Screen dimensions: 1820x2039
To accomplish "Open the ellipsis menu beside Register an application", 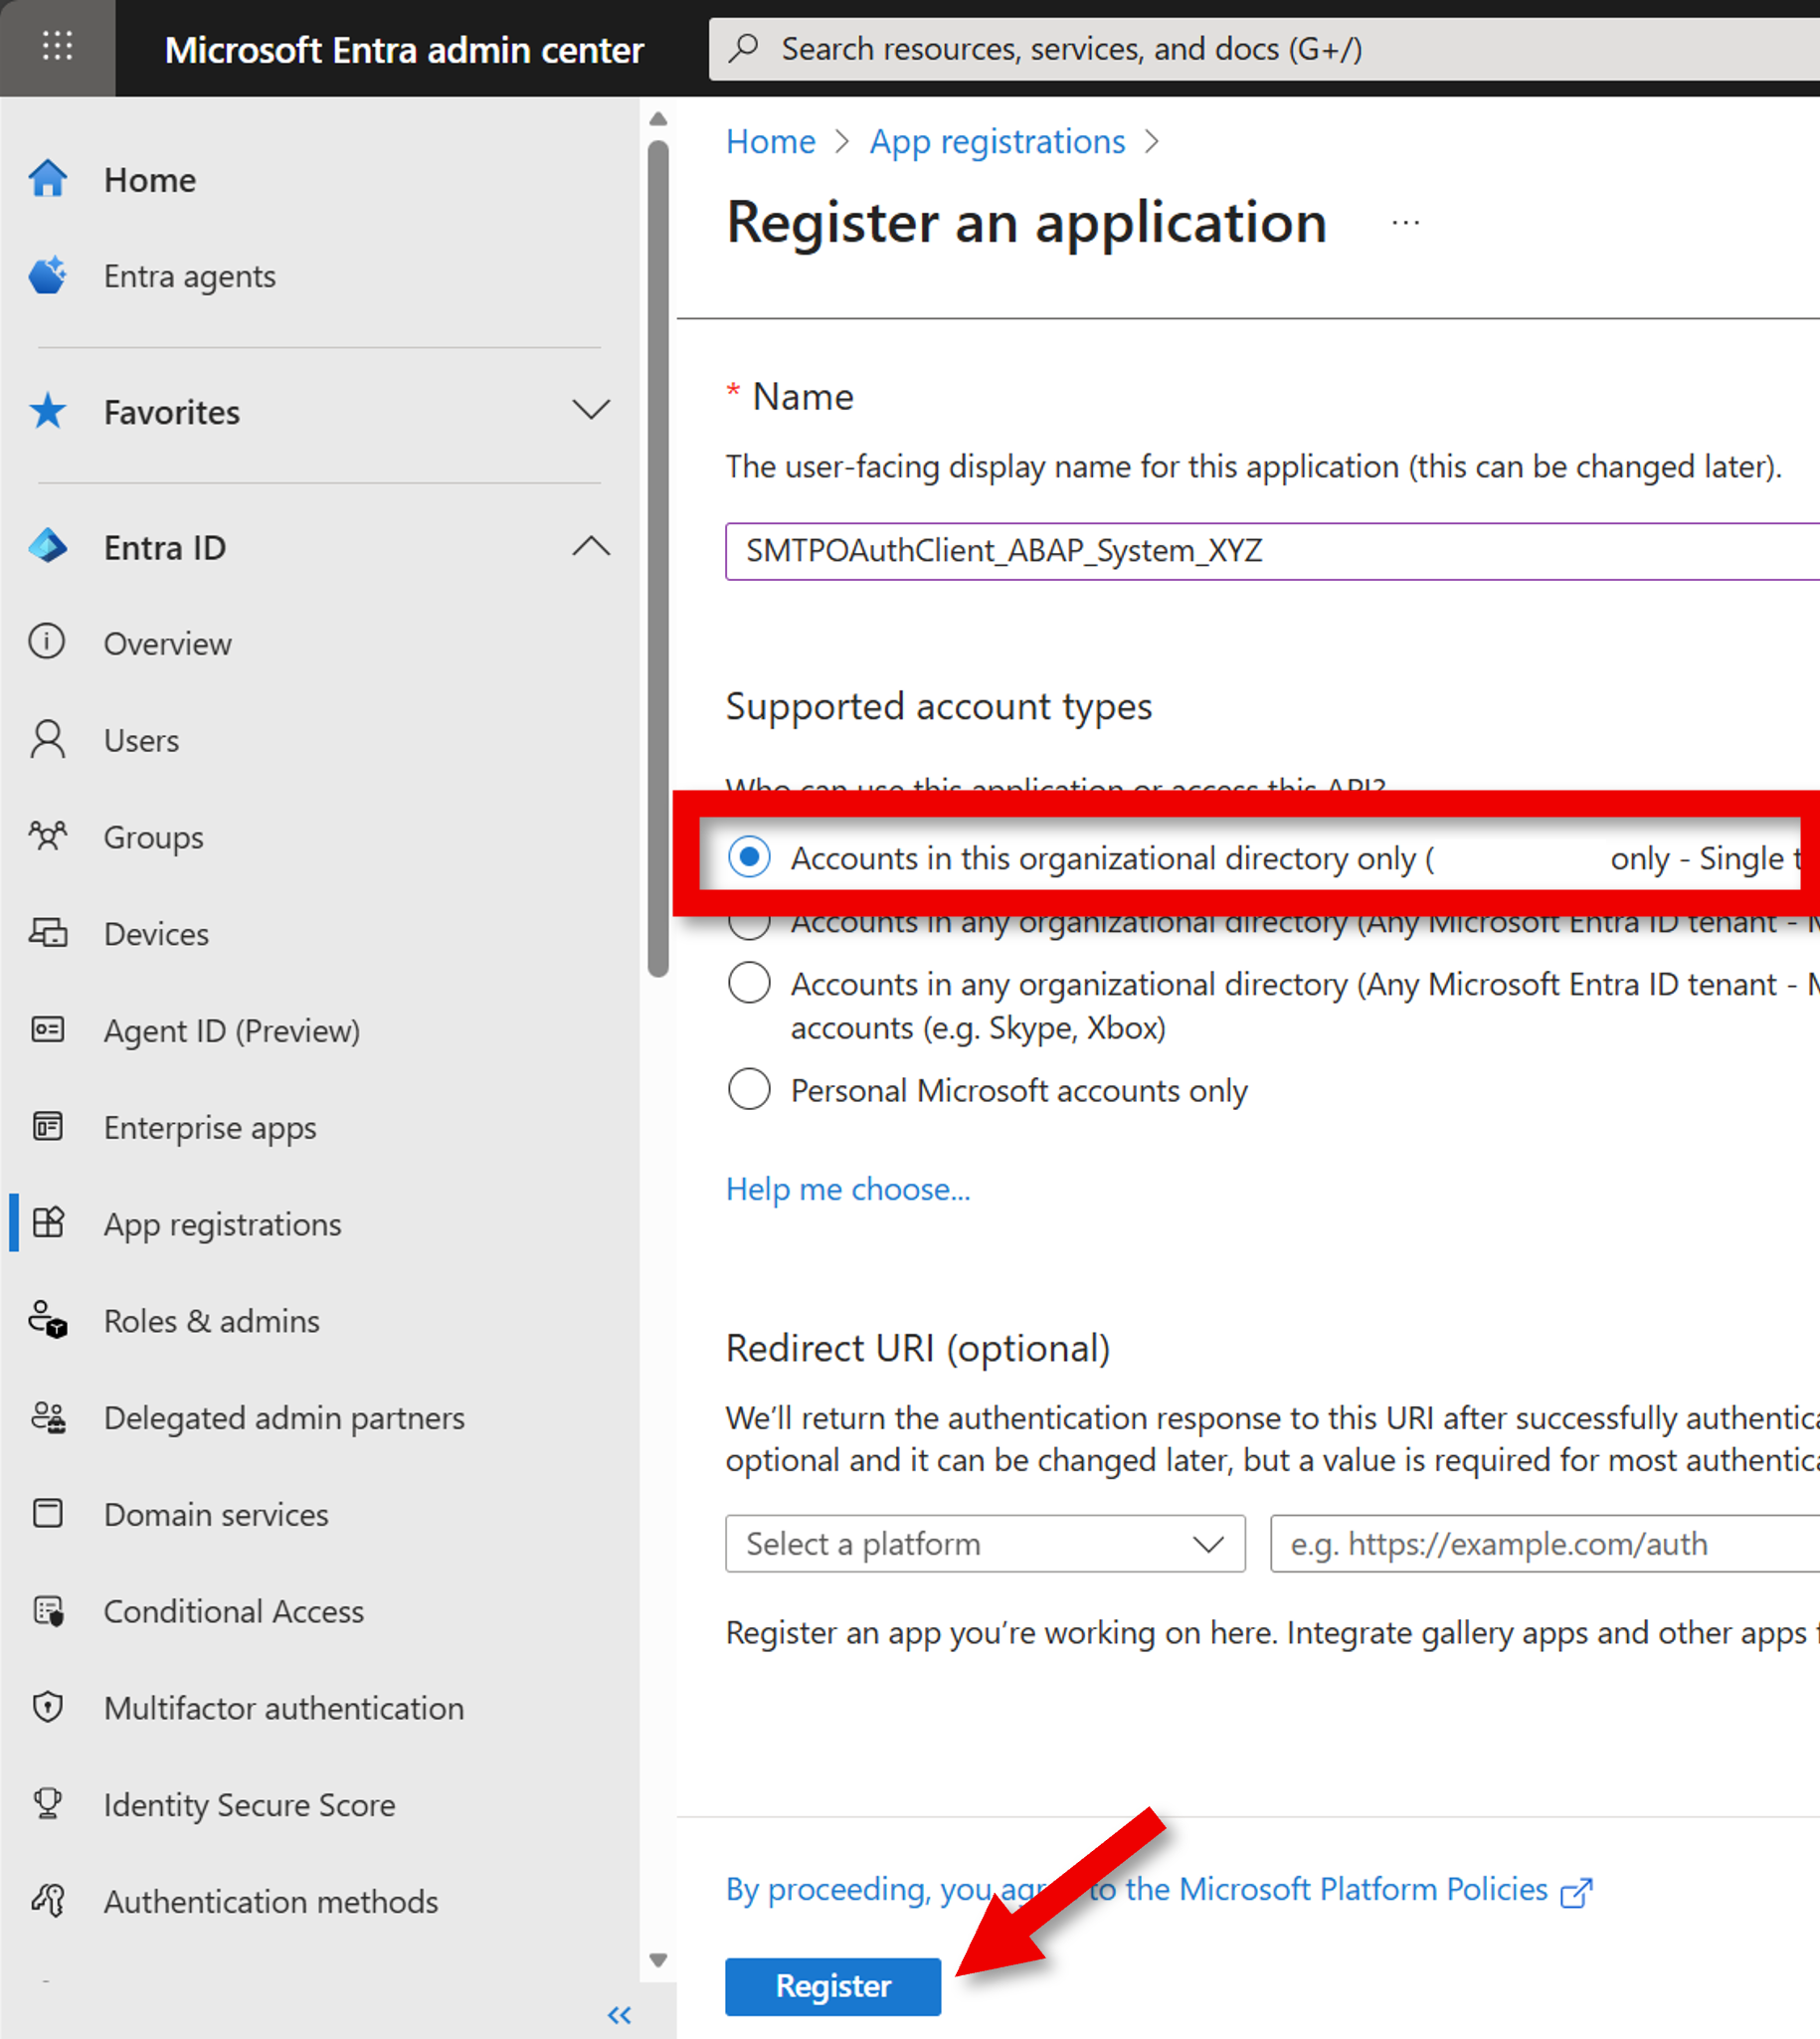I will (1405, 223).
